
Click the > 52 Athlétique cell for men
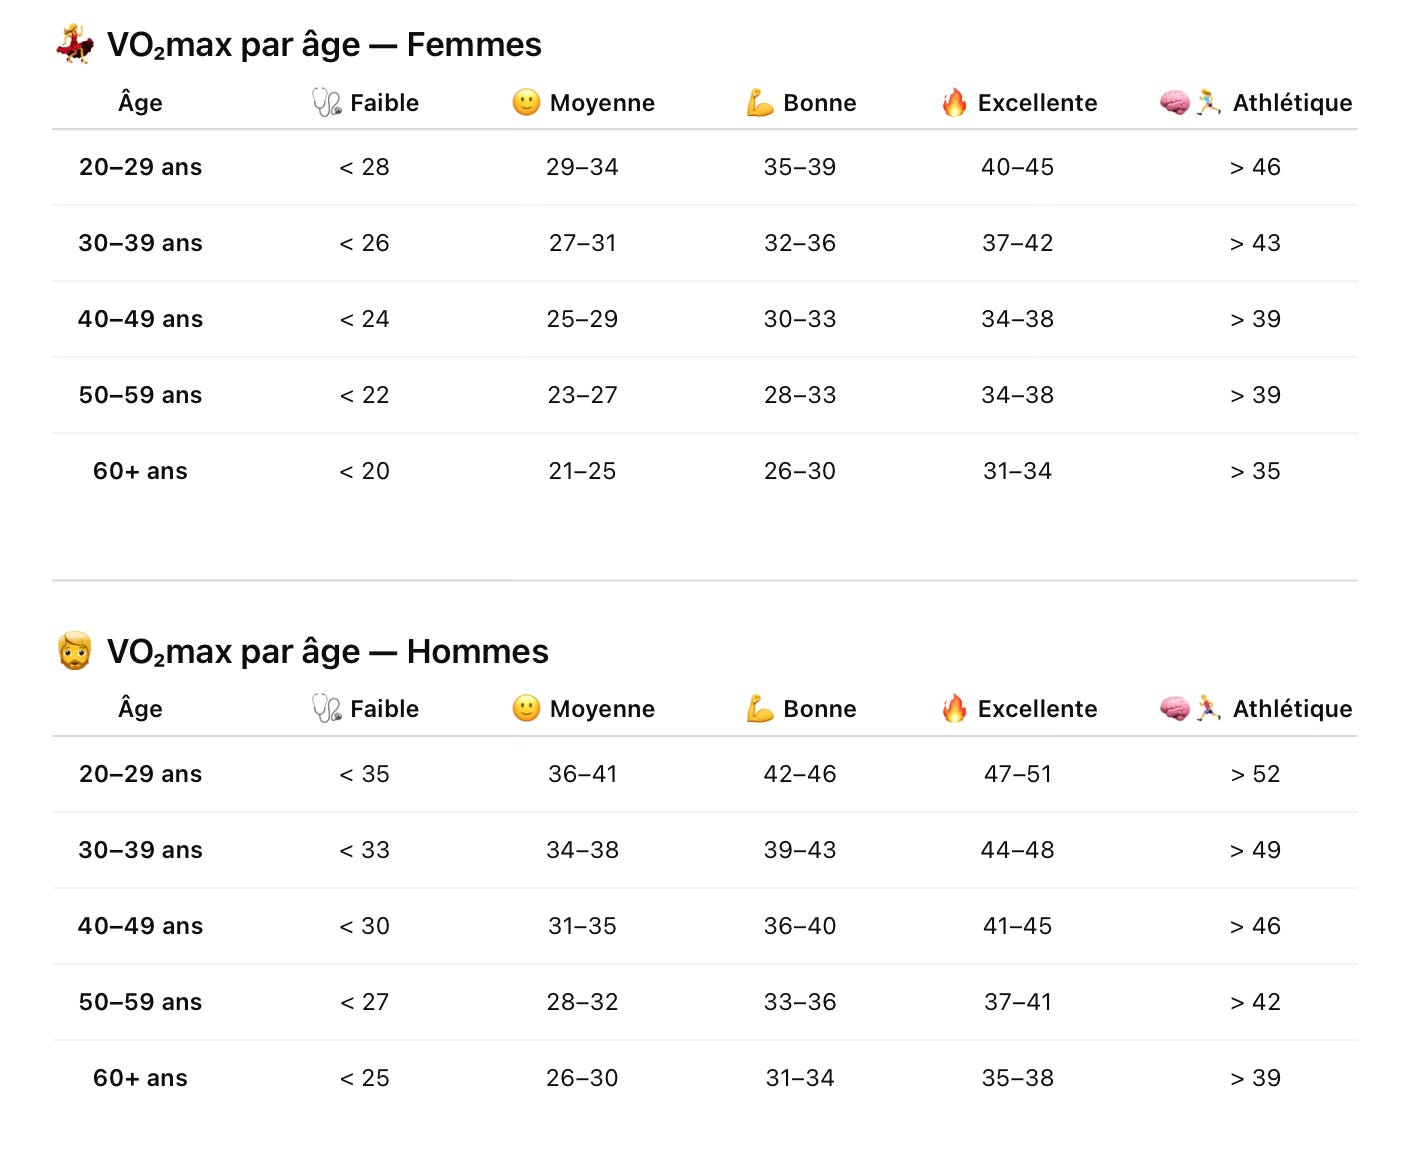point(1255,774)
